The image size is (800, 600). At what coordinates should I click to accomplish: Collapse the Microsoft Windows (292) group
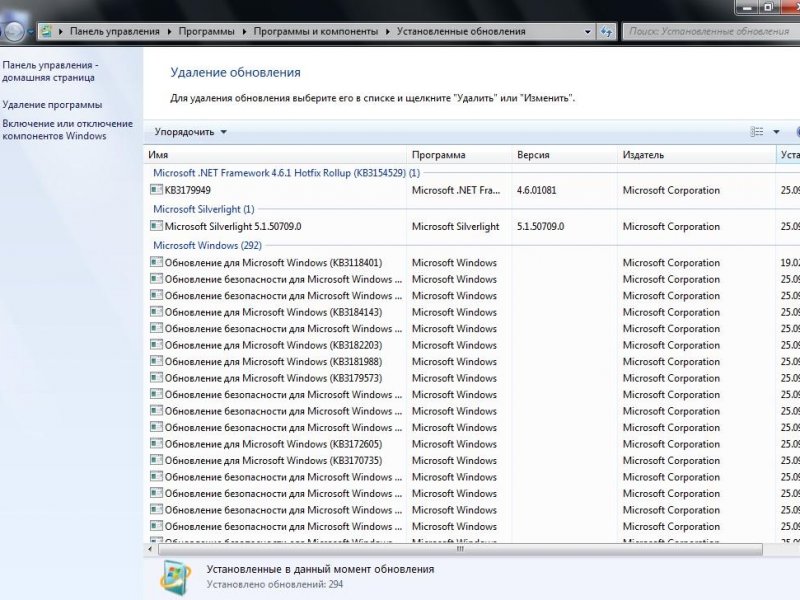pos(208,245)
